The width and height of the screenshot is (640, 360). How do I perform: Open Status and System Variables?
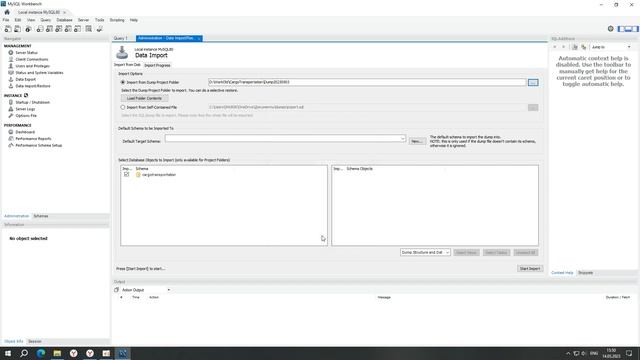[x=39, y=73]
